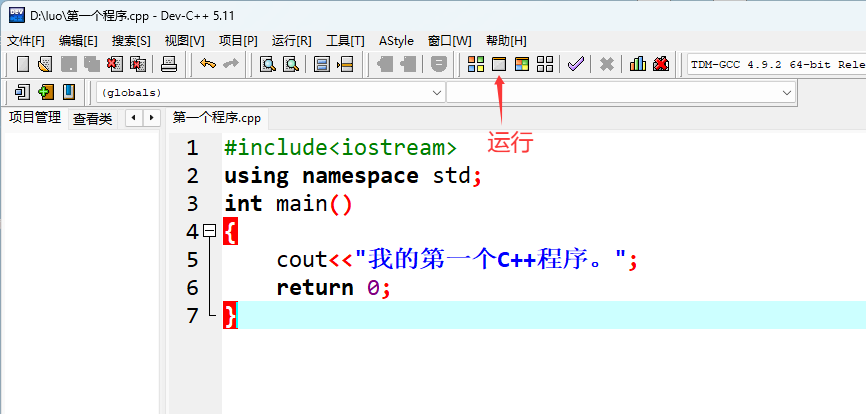Select the 第一个程序.cpp editor tab

216,118
